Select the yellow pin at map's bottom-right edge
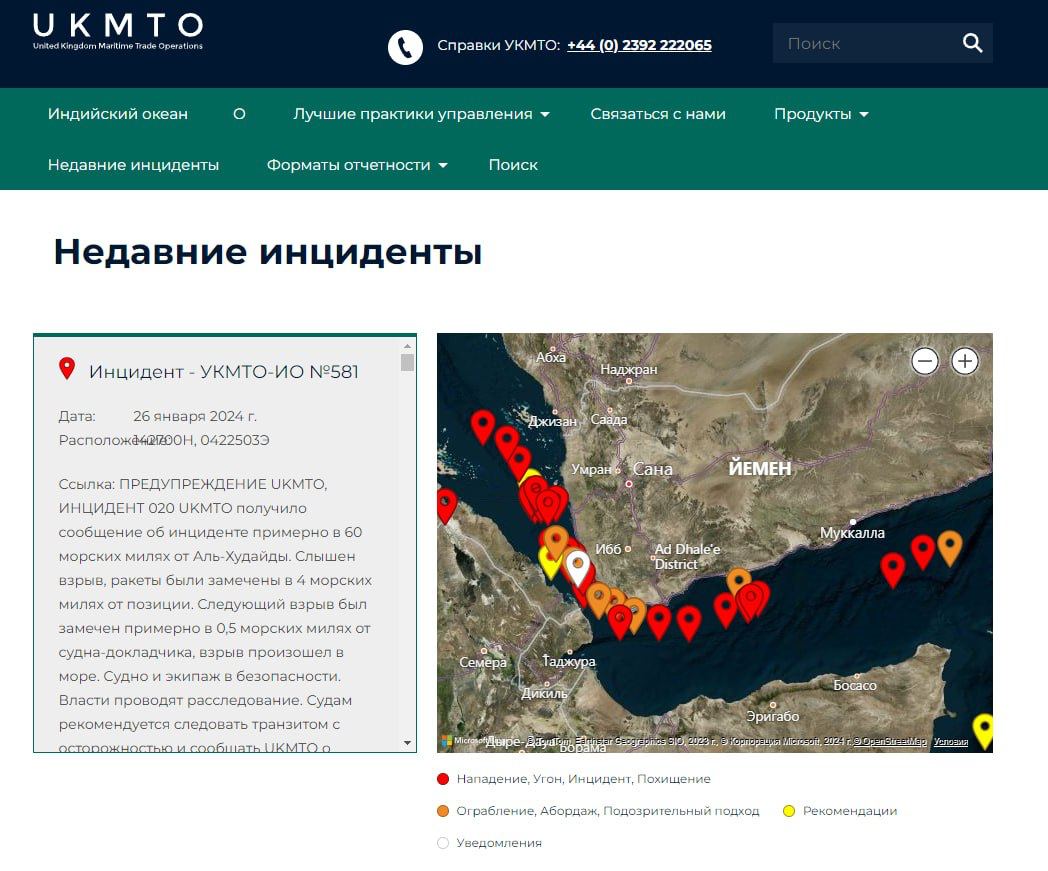This screenshot has height=871, width=1048. [x=984, y=730]
